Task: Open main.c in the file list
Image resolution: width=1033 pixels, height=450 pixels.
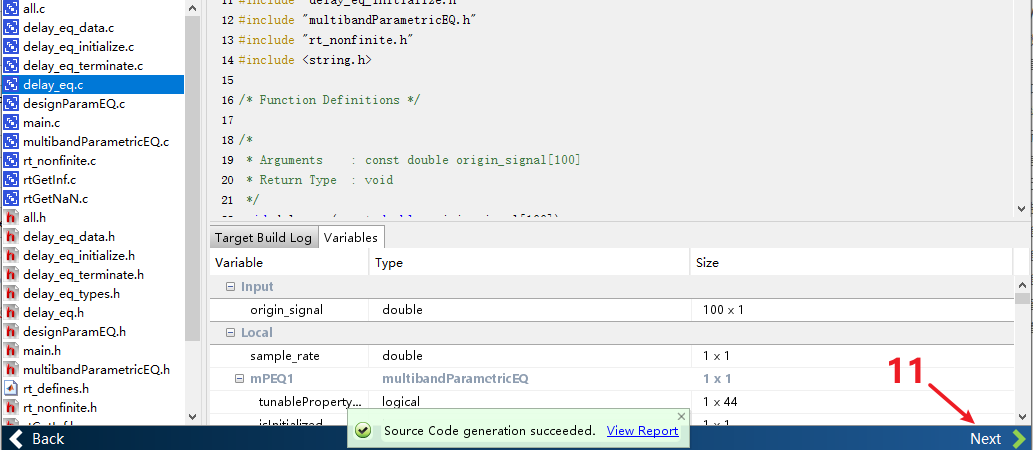Action: (42, 123)
